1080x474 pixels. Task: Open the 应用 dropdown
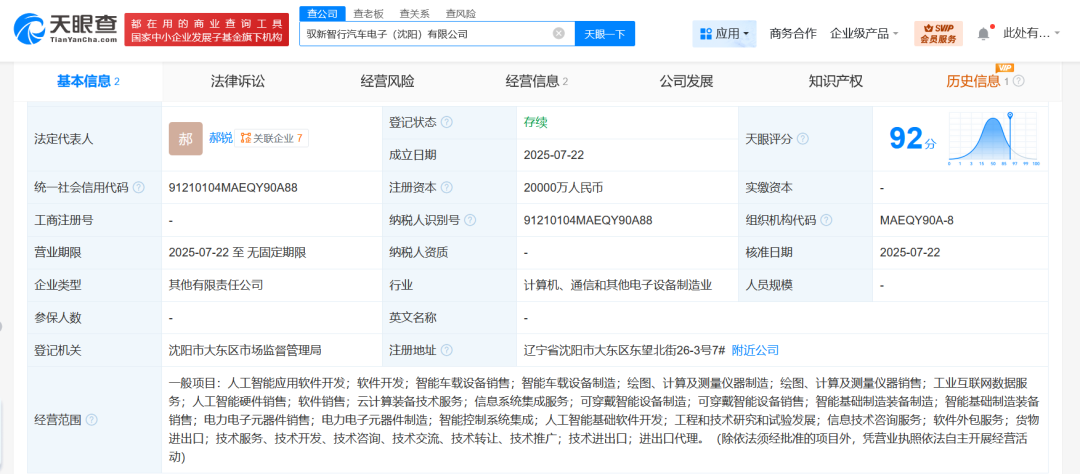point(724,33)
